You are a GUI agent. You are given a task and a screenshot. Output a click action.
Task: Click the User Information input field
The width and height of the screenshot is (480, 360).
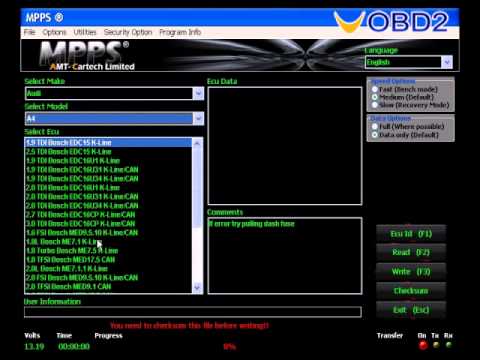click(193, 312)
